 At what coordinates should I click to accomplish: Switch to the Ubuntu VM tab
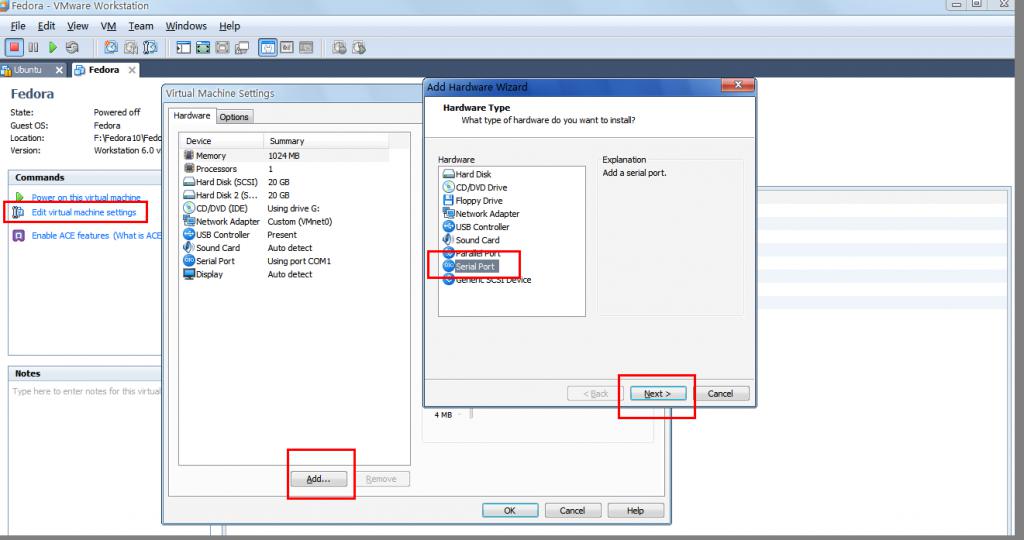(x=27, y=70)
